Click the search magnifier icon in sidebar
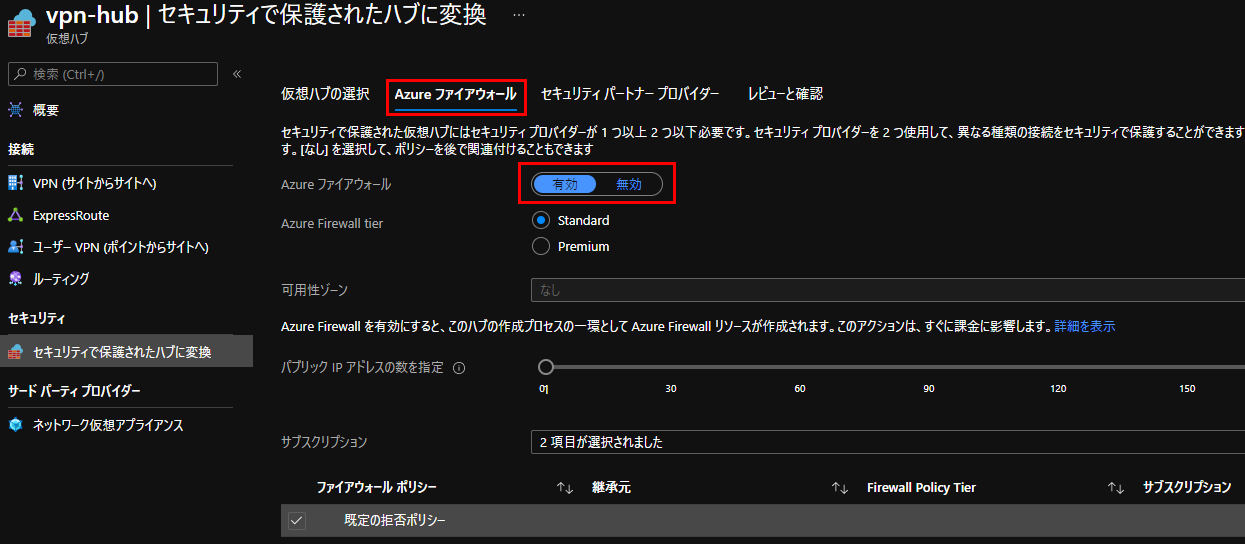Image resolution: width=1245 pixels, height=544 pixels. coord(20,74)
